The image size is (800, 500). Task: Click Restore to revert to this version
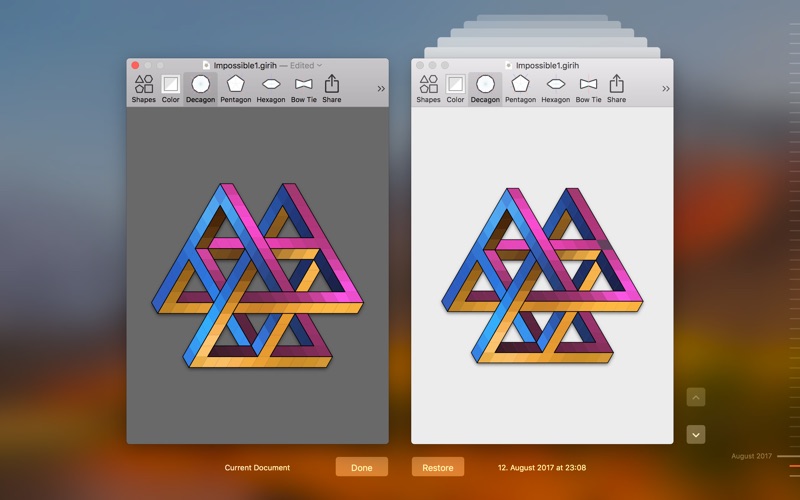coord(438,467)
